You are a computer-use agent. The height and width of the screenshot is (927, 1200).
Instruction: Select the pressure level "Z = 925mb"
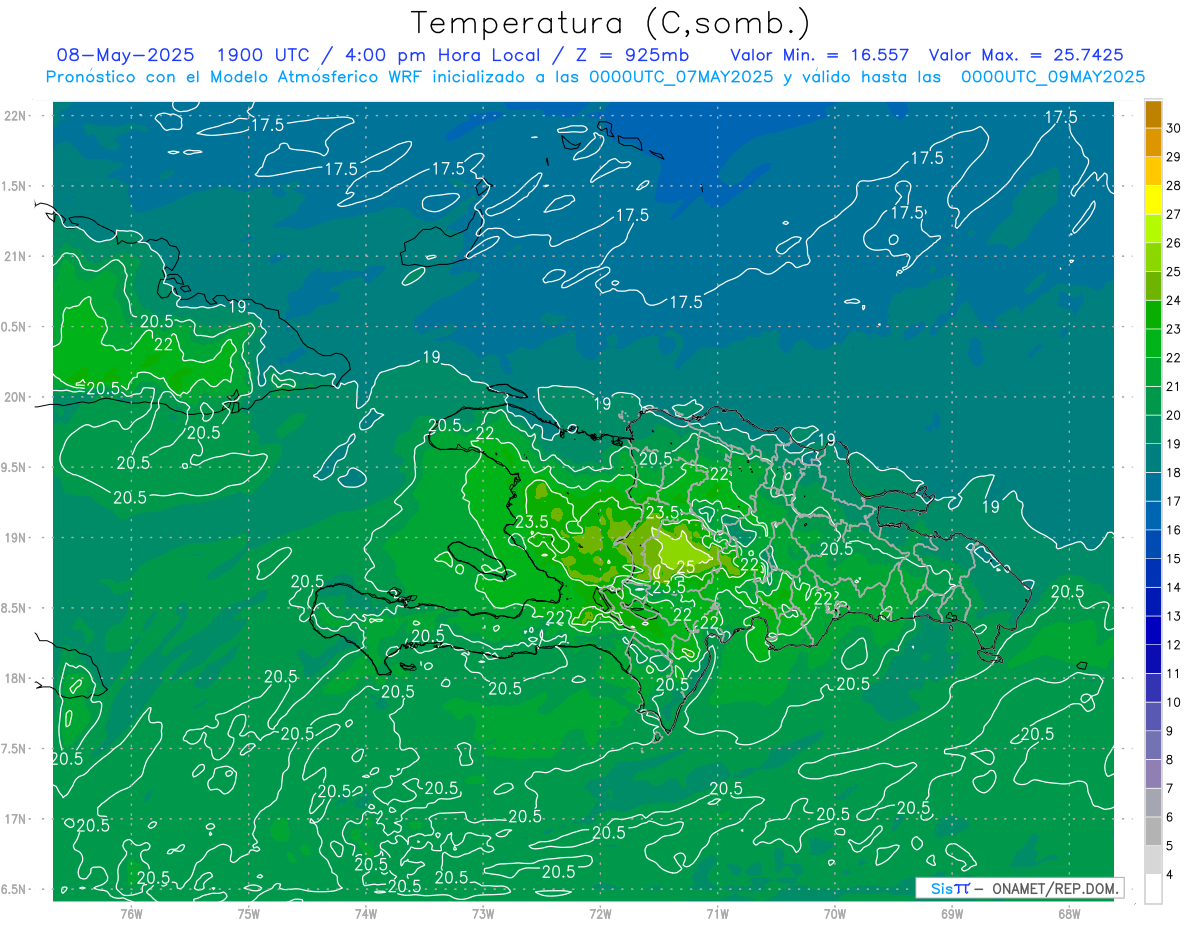tap(633, 55)
